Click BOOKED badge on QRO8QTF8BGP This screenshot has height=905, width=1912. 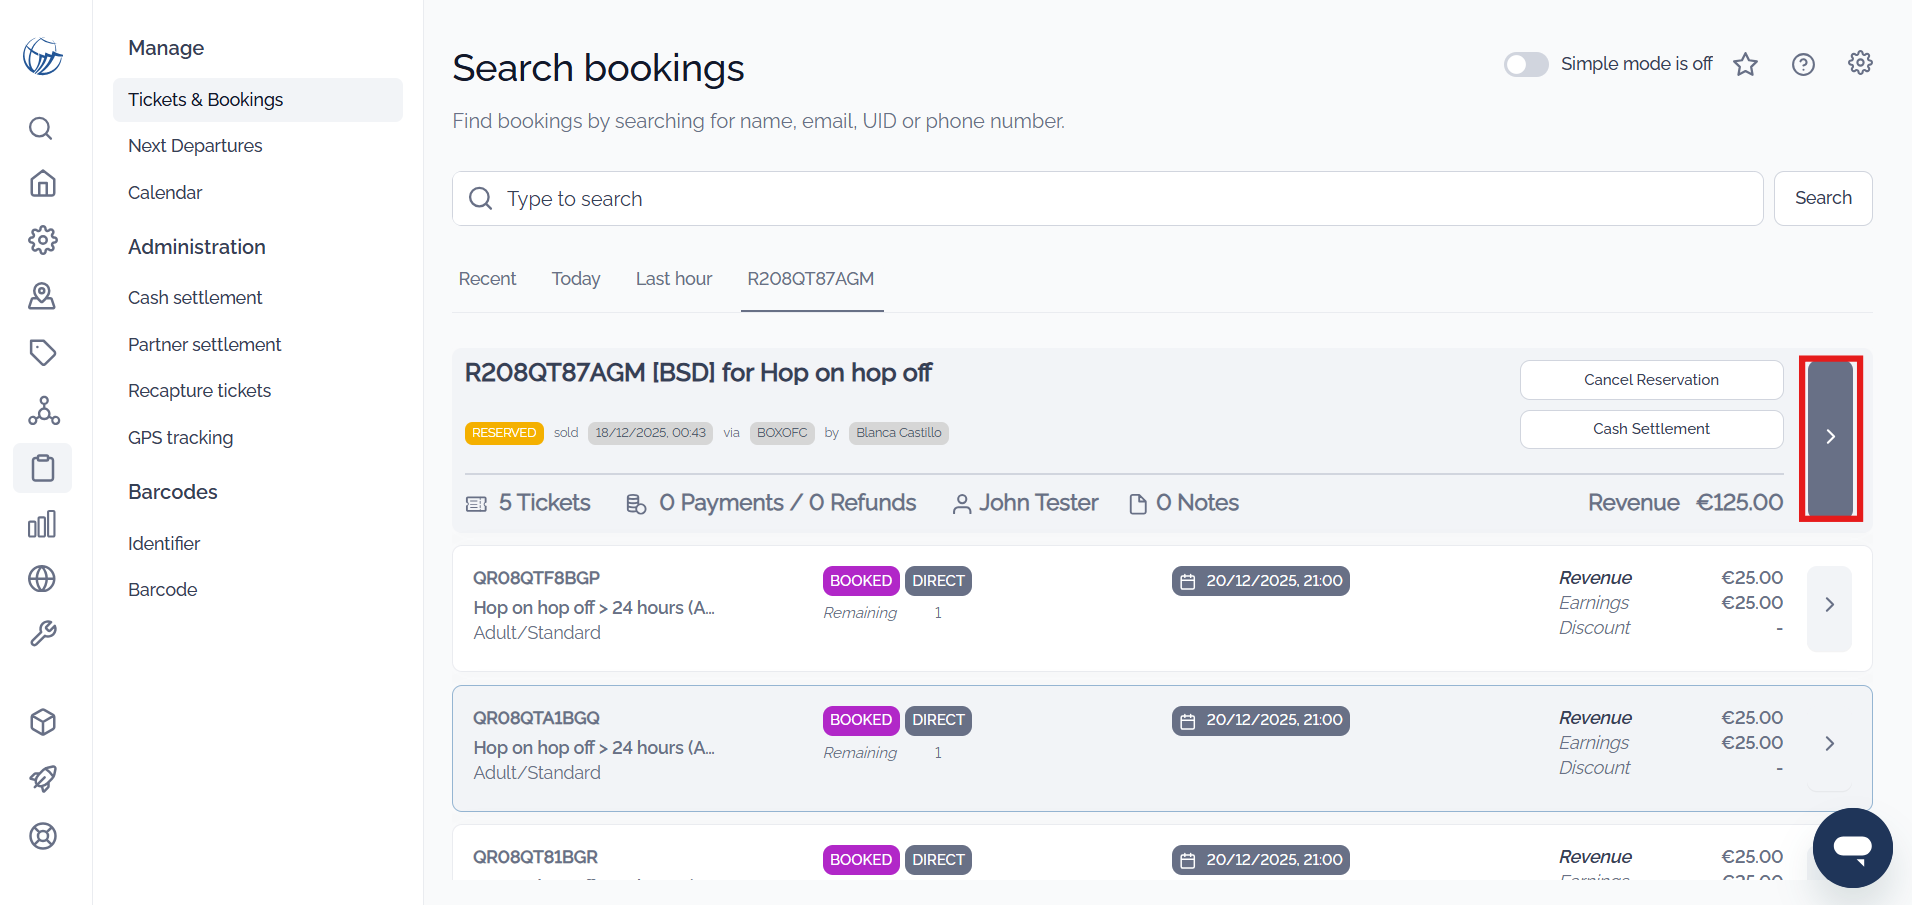(x=861, y=581)
